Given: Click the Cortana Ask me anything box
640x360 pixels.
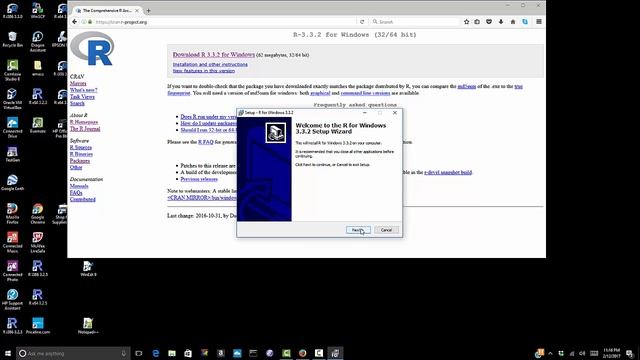Looking at the screenshot, I should pyautogui.click(x=73, y=353).
